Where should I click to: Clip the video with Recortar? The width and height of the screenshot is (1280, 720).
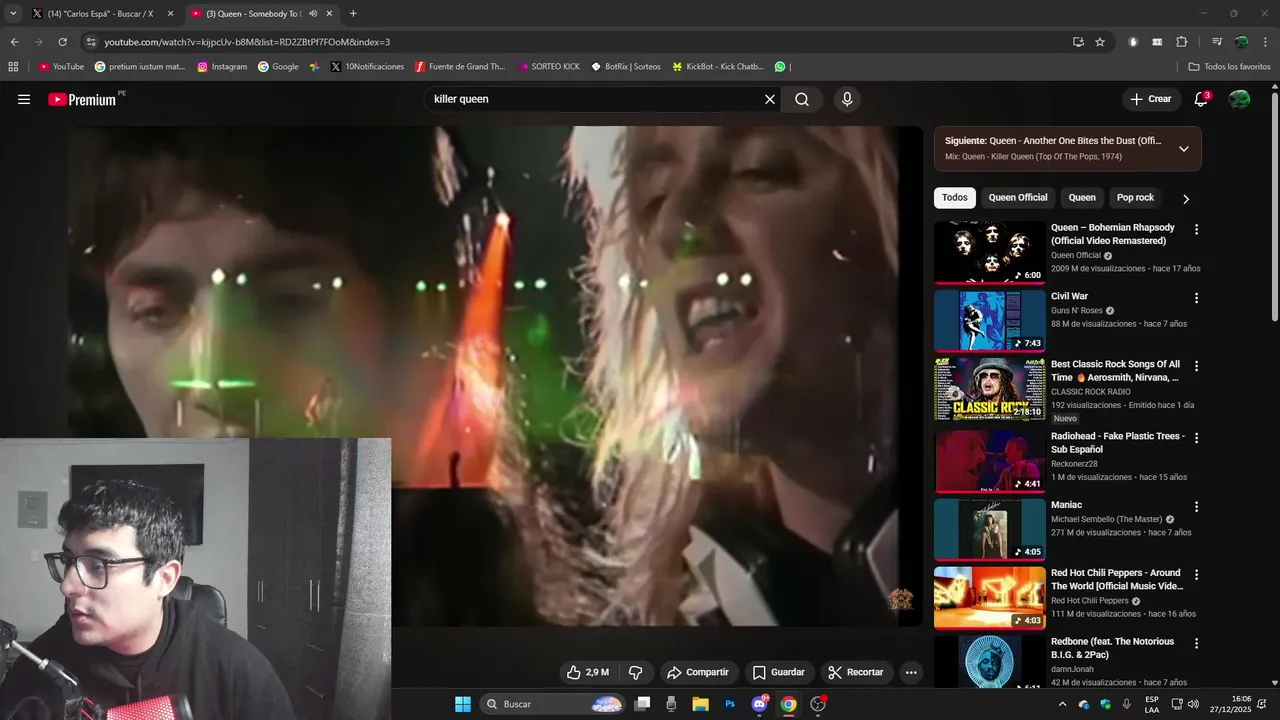click(856, 673)
